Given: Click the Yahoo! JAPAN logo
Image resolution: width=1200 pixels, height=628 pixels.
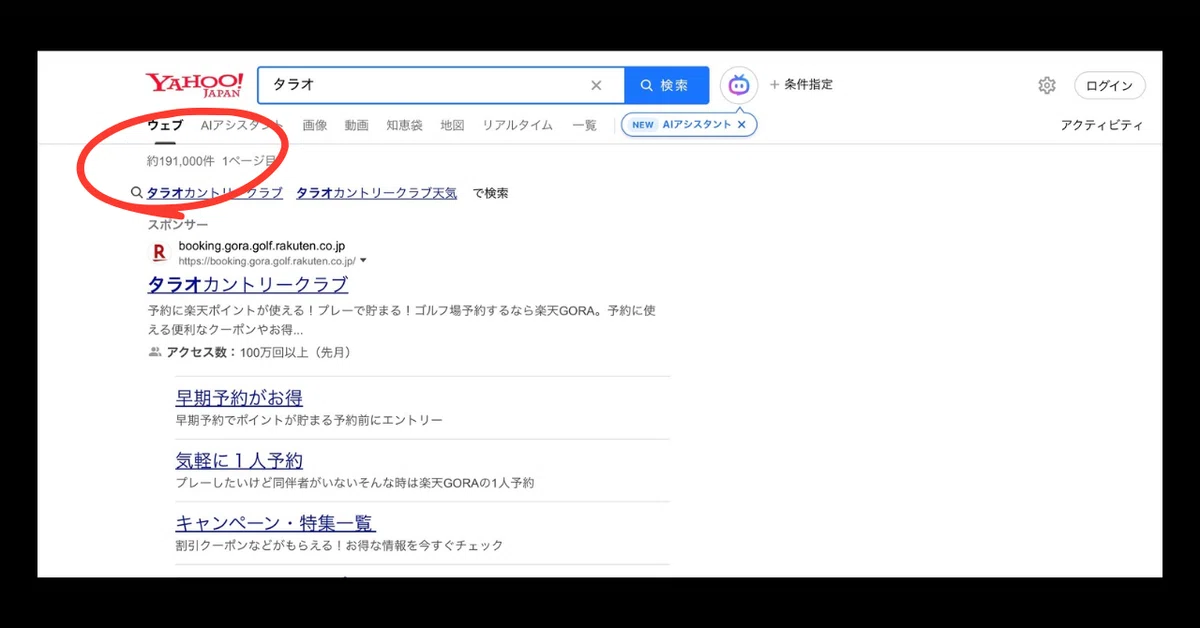Looking at the screenshot, I should click(194, 85).
